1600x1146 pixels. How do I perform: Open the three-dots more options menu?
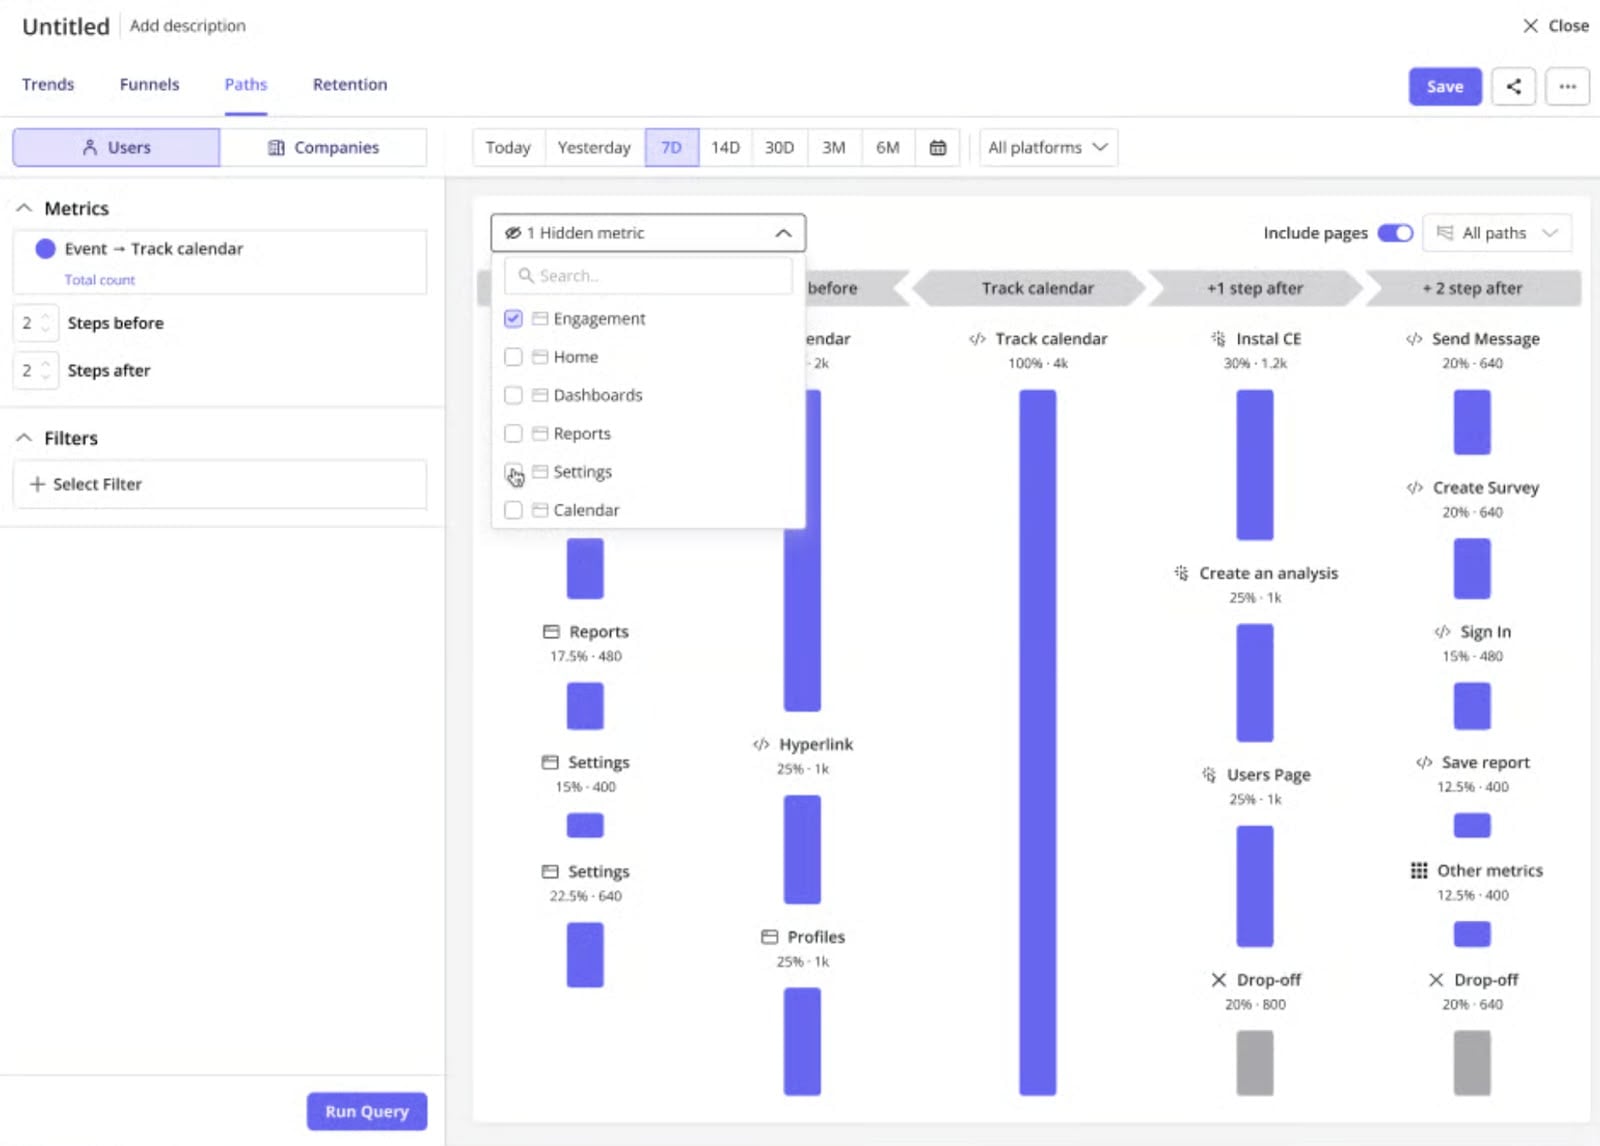pyautogui.click(x=1567, y=87)
